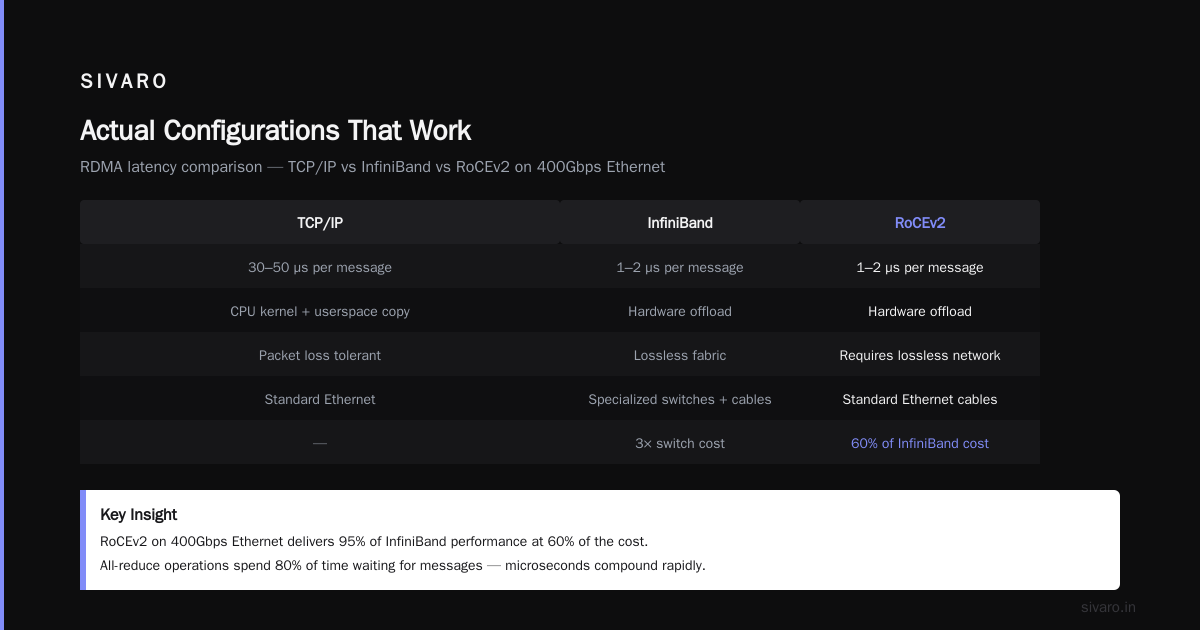Click the 60% of InfiniBand cost cell
This screenshot has height=630, width=1200.
[920, 443]
